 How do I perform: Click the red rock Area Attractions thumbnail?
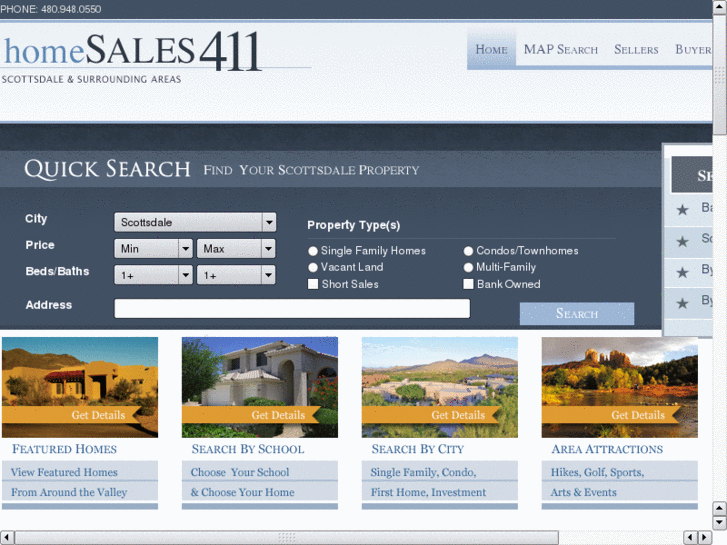[x=619, y=387]
